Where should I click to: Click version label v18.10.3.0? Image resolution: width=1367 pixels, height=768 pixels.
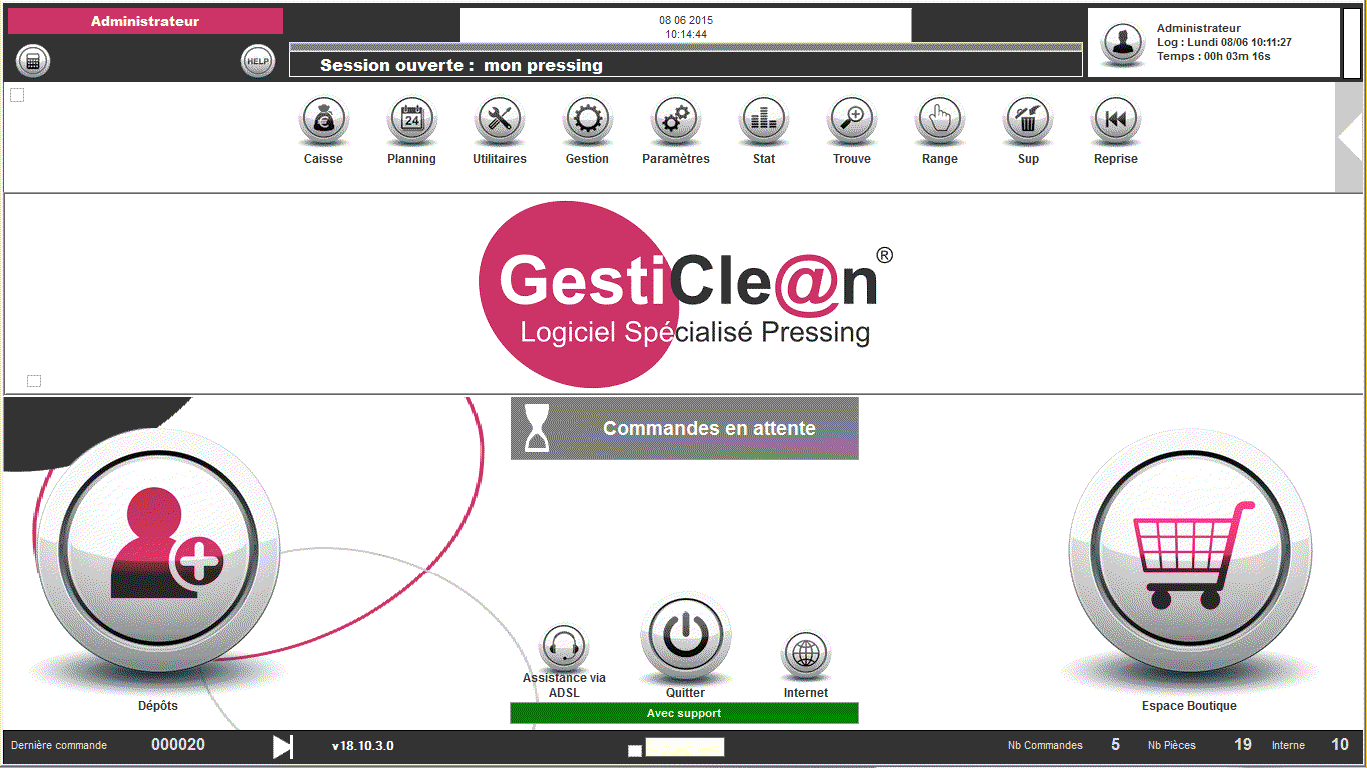363,746
